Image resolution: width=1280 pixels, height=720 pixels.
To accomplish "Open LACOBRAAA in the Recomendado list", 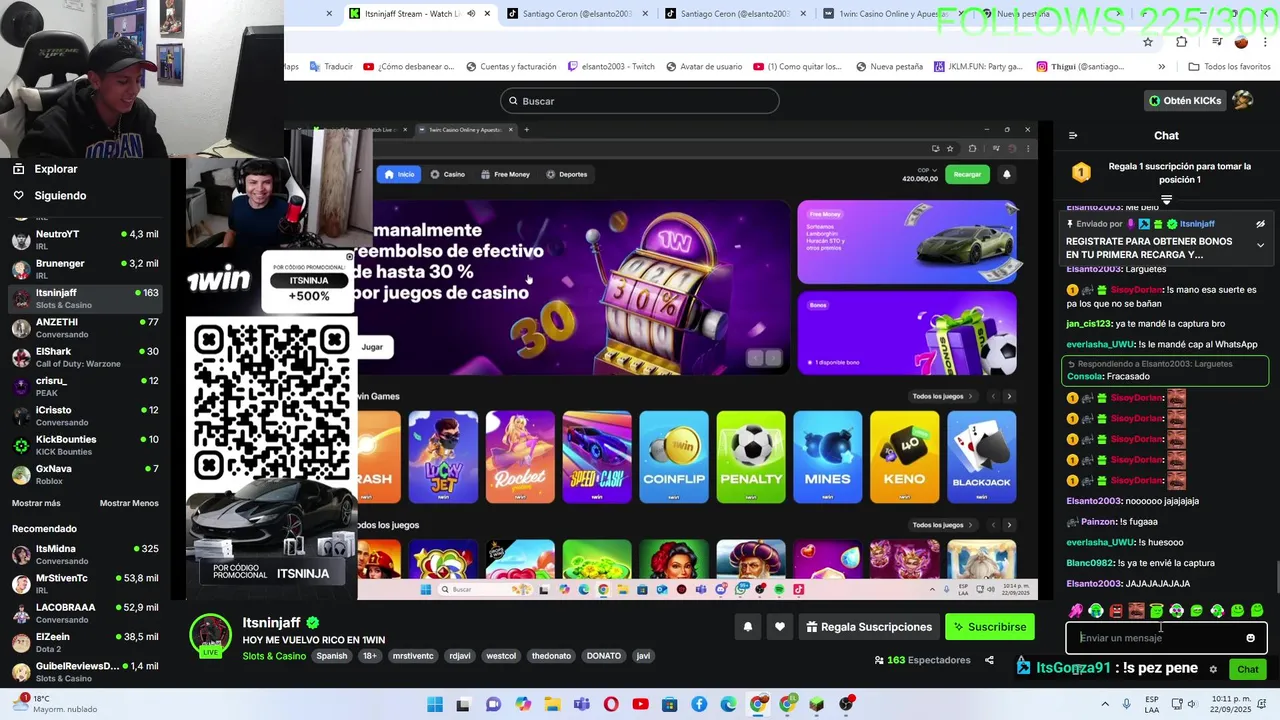I will [84, 613].
